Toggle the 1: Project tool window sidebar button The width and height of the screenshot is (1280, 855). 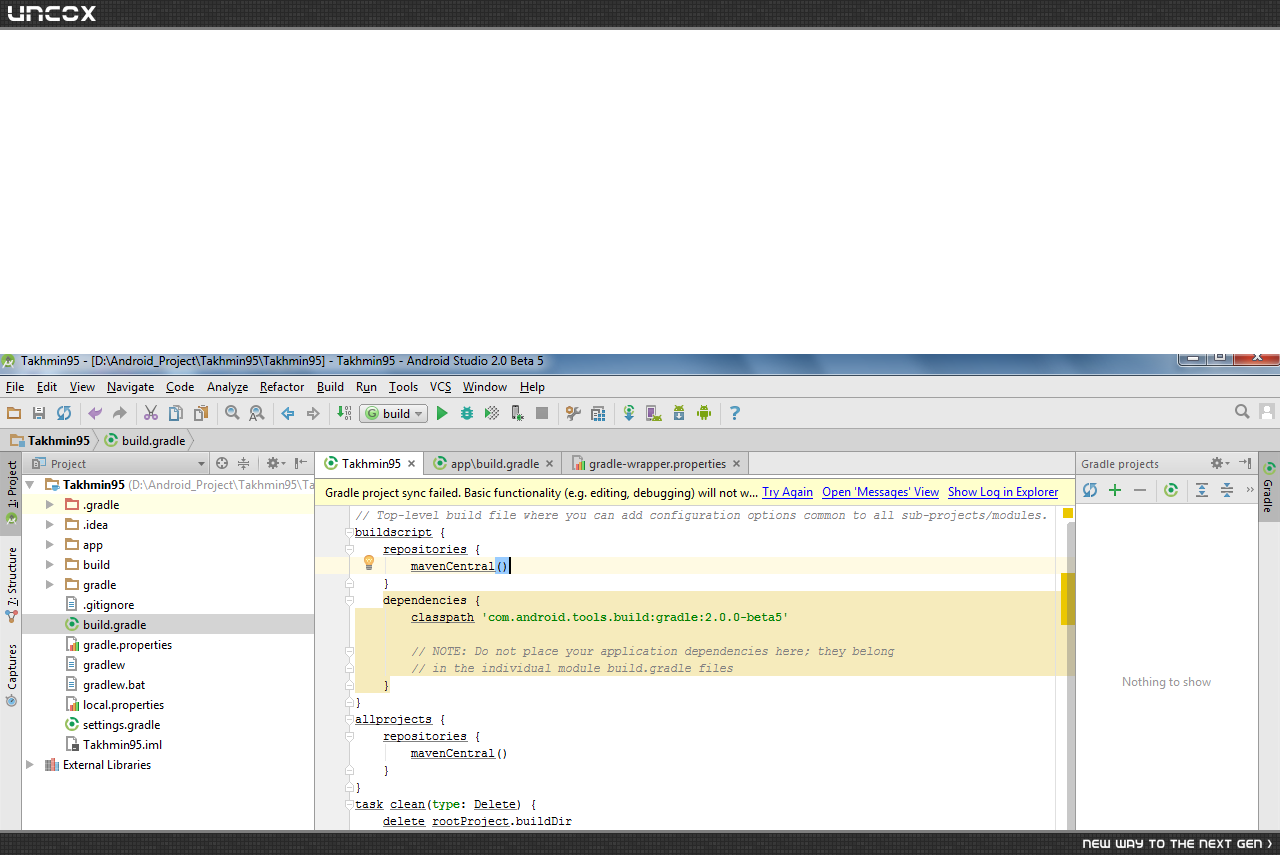click(x=11, y=492)
